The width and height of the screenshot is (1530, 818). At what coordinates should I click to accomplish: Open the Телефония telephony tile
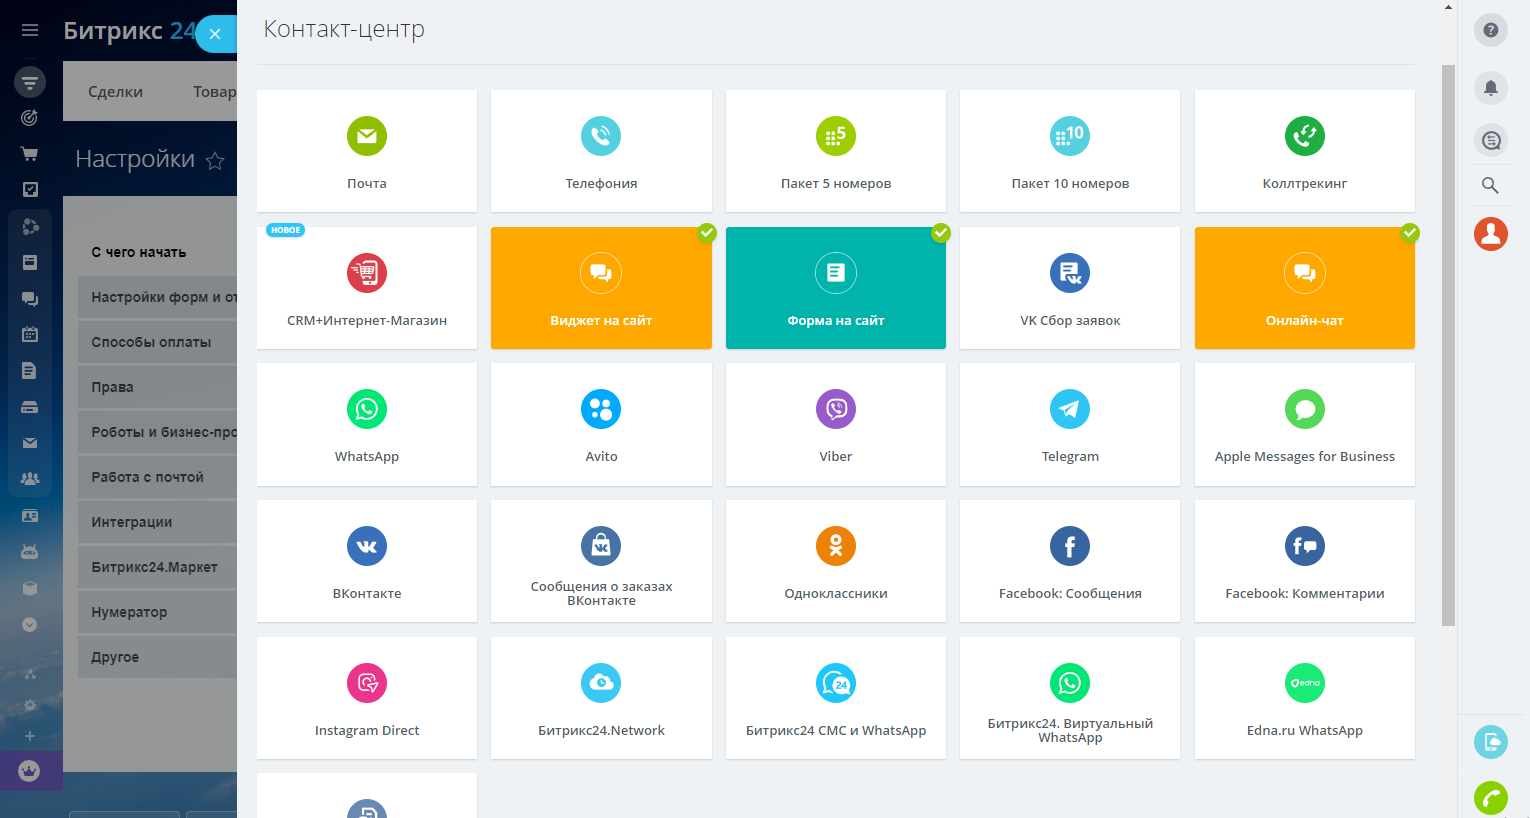[601, 151]
